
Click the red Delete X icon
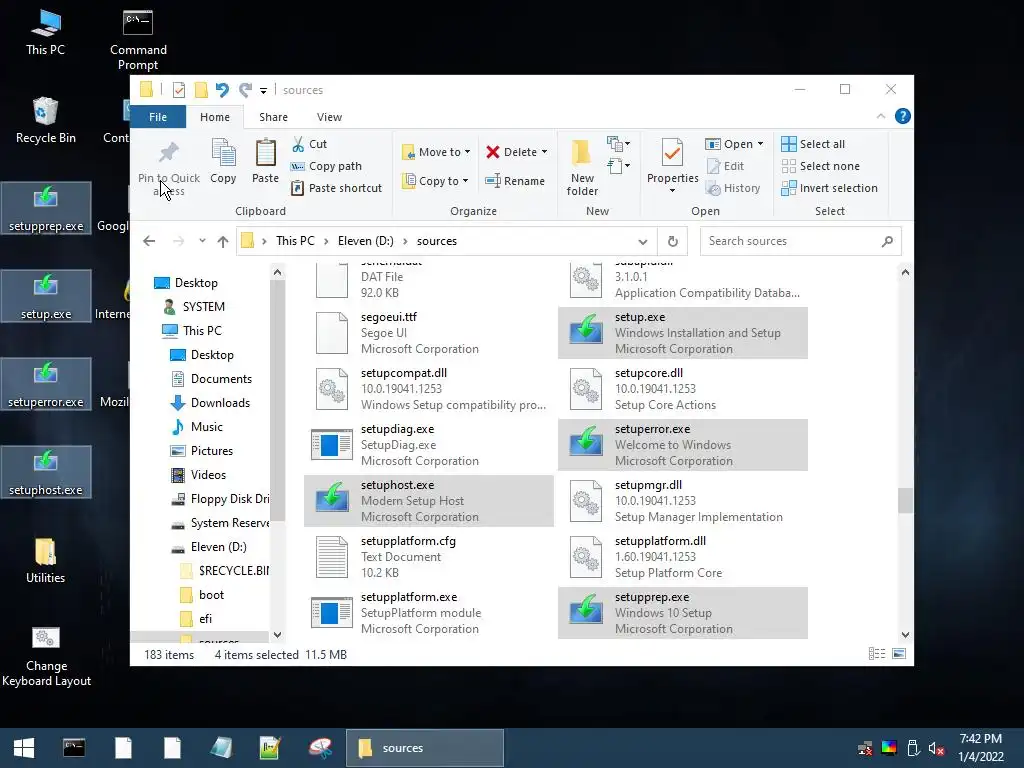[x=492, y=152]
